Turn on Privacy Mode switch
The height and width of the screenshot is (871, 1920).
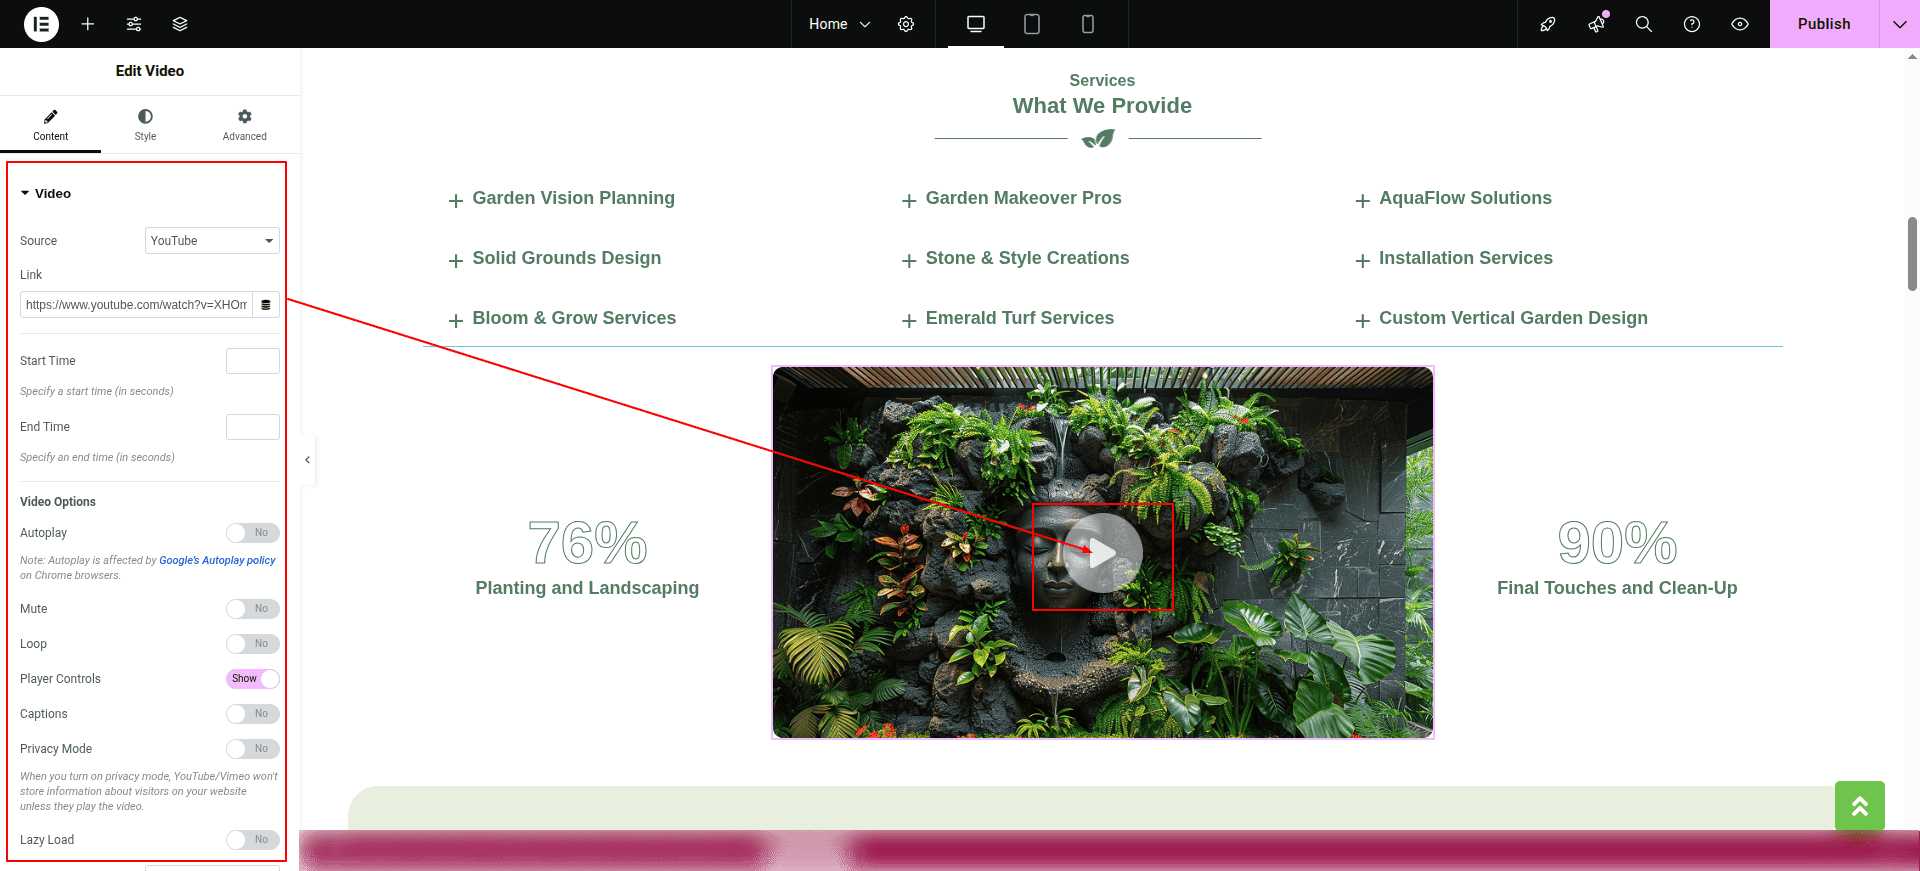click(253, 749)
